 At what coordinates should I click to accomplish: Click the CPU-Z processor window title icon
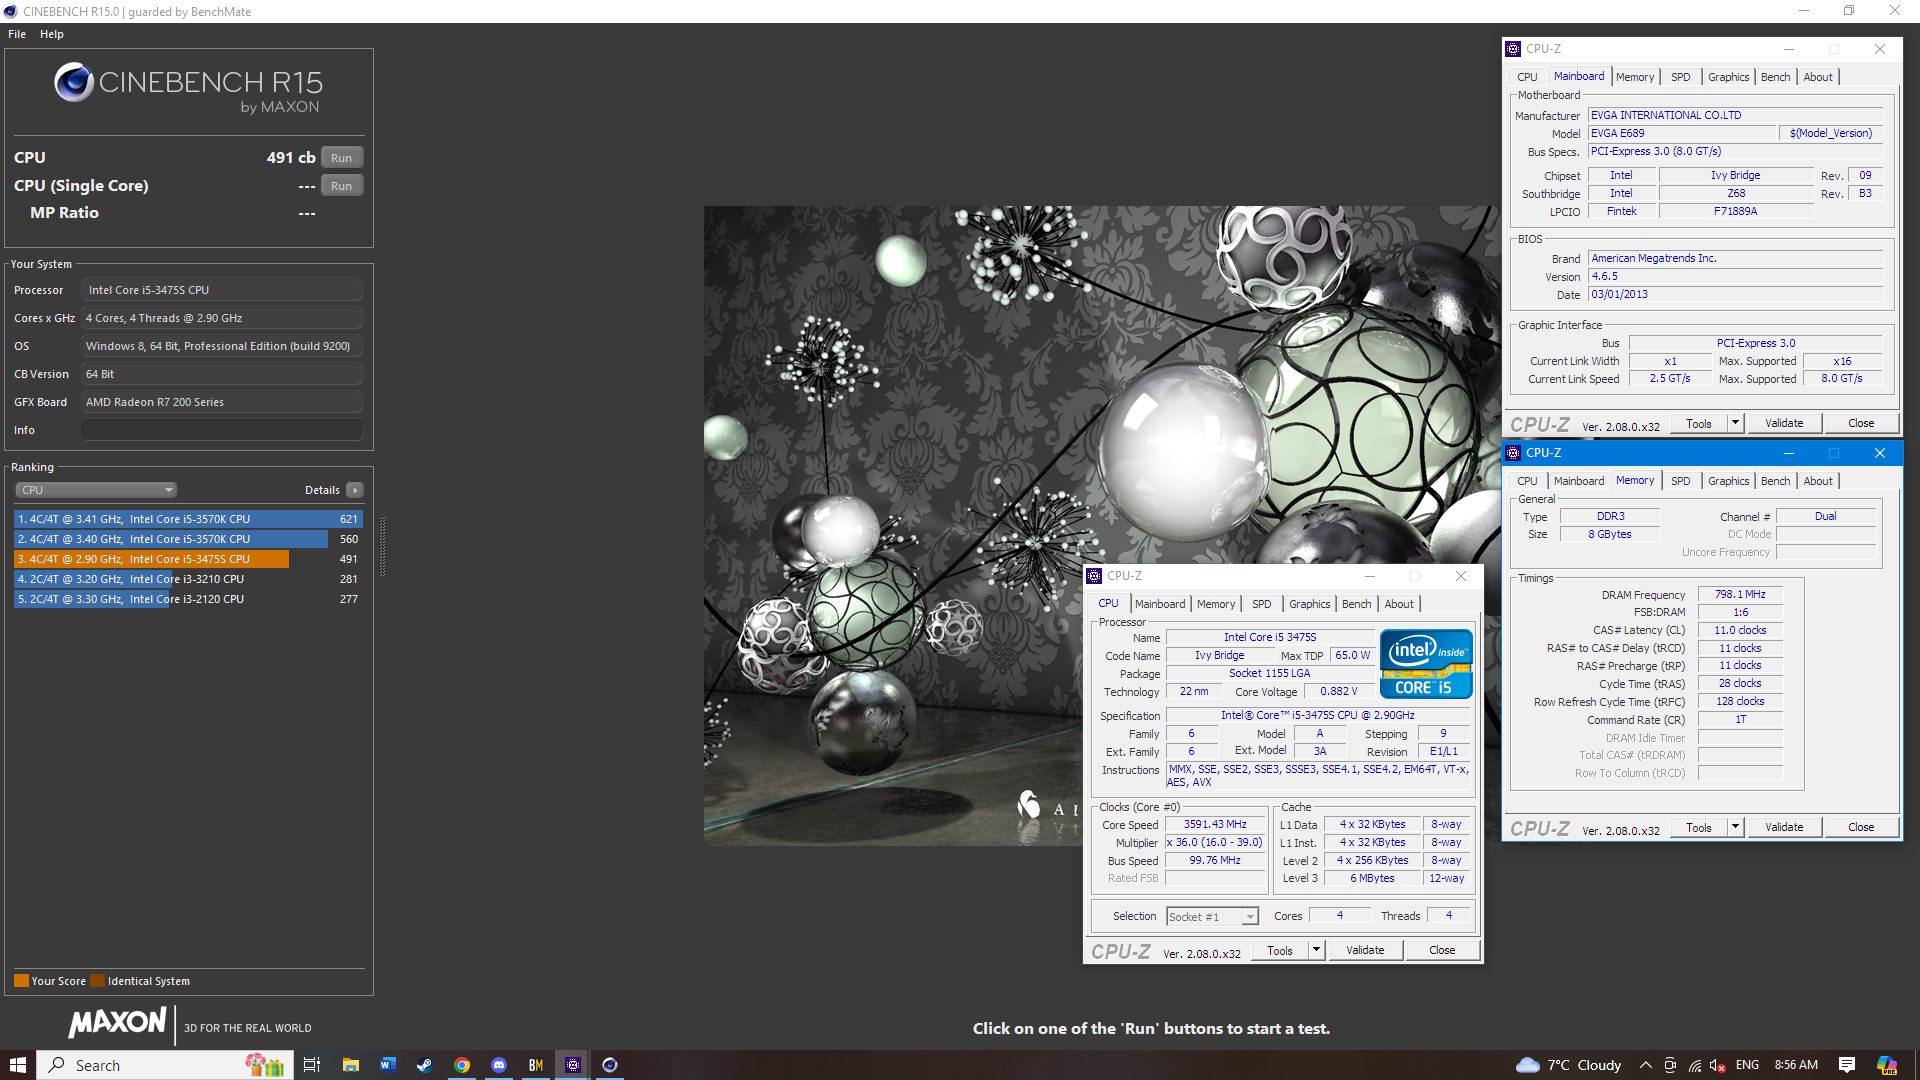tap(1094, 576)
